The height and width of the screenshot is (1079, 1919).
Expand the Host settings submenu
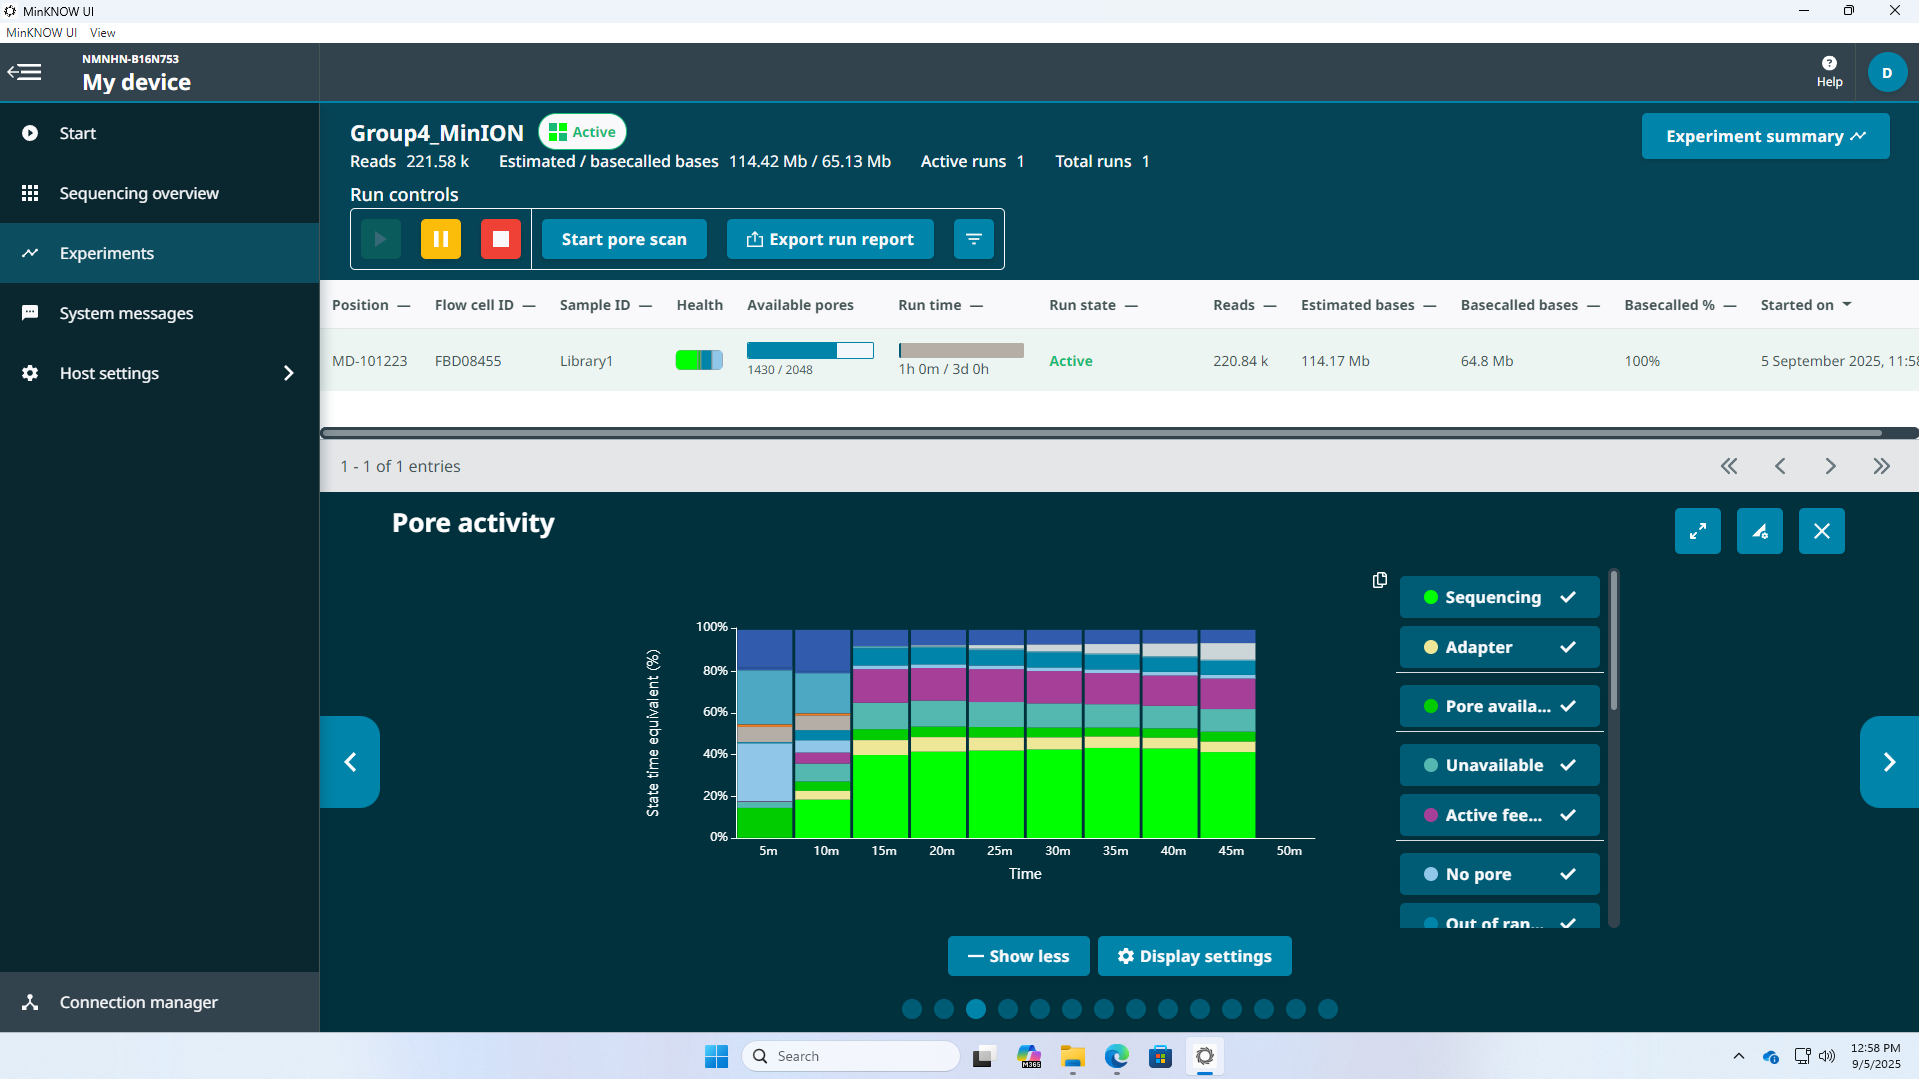coord(288,373)
